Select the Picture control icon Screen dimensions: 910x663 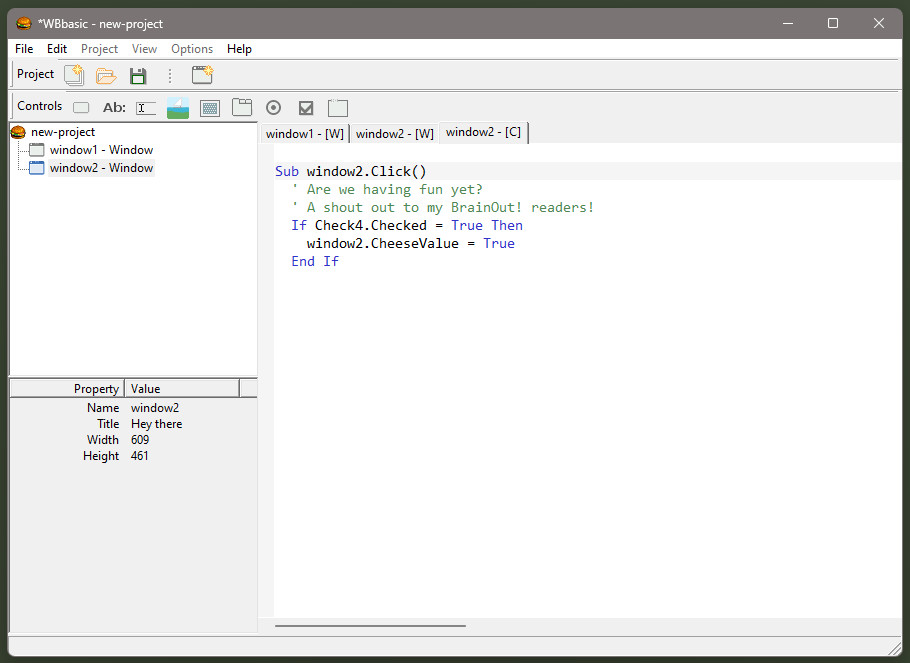(178, 108)
